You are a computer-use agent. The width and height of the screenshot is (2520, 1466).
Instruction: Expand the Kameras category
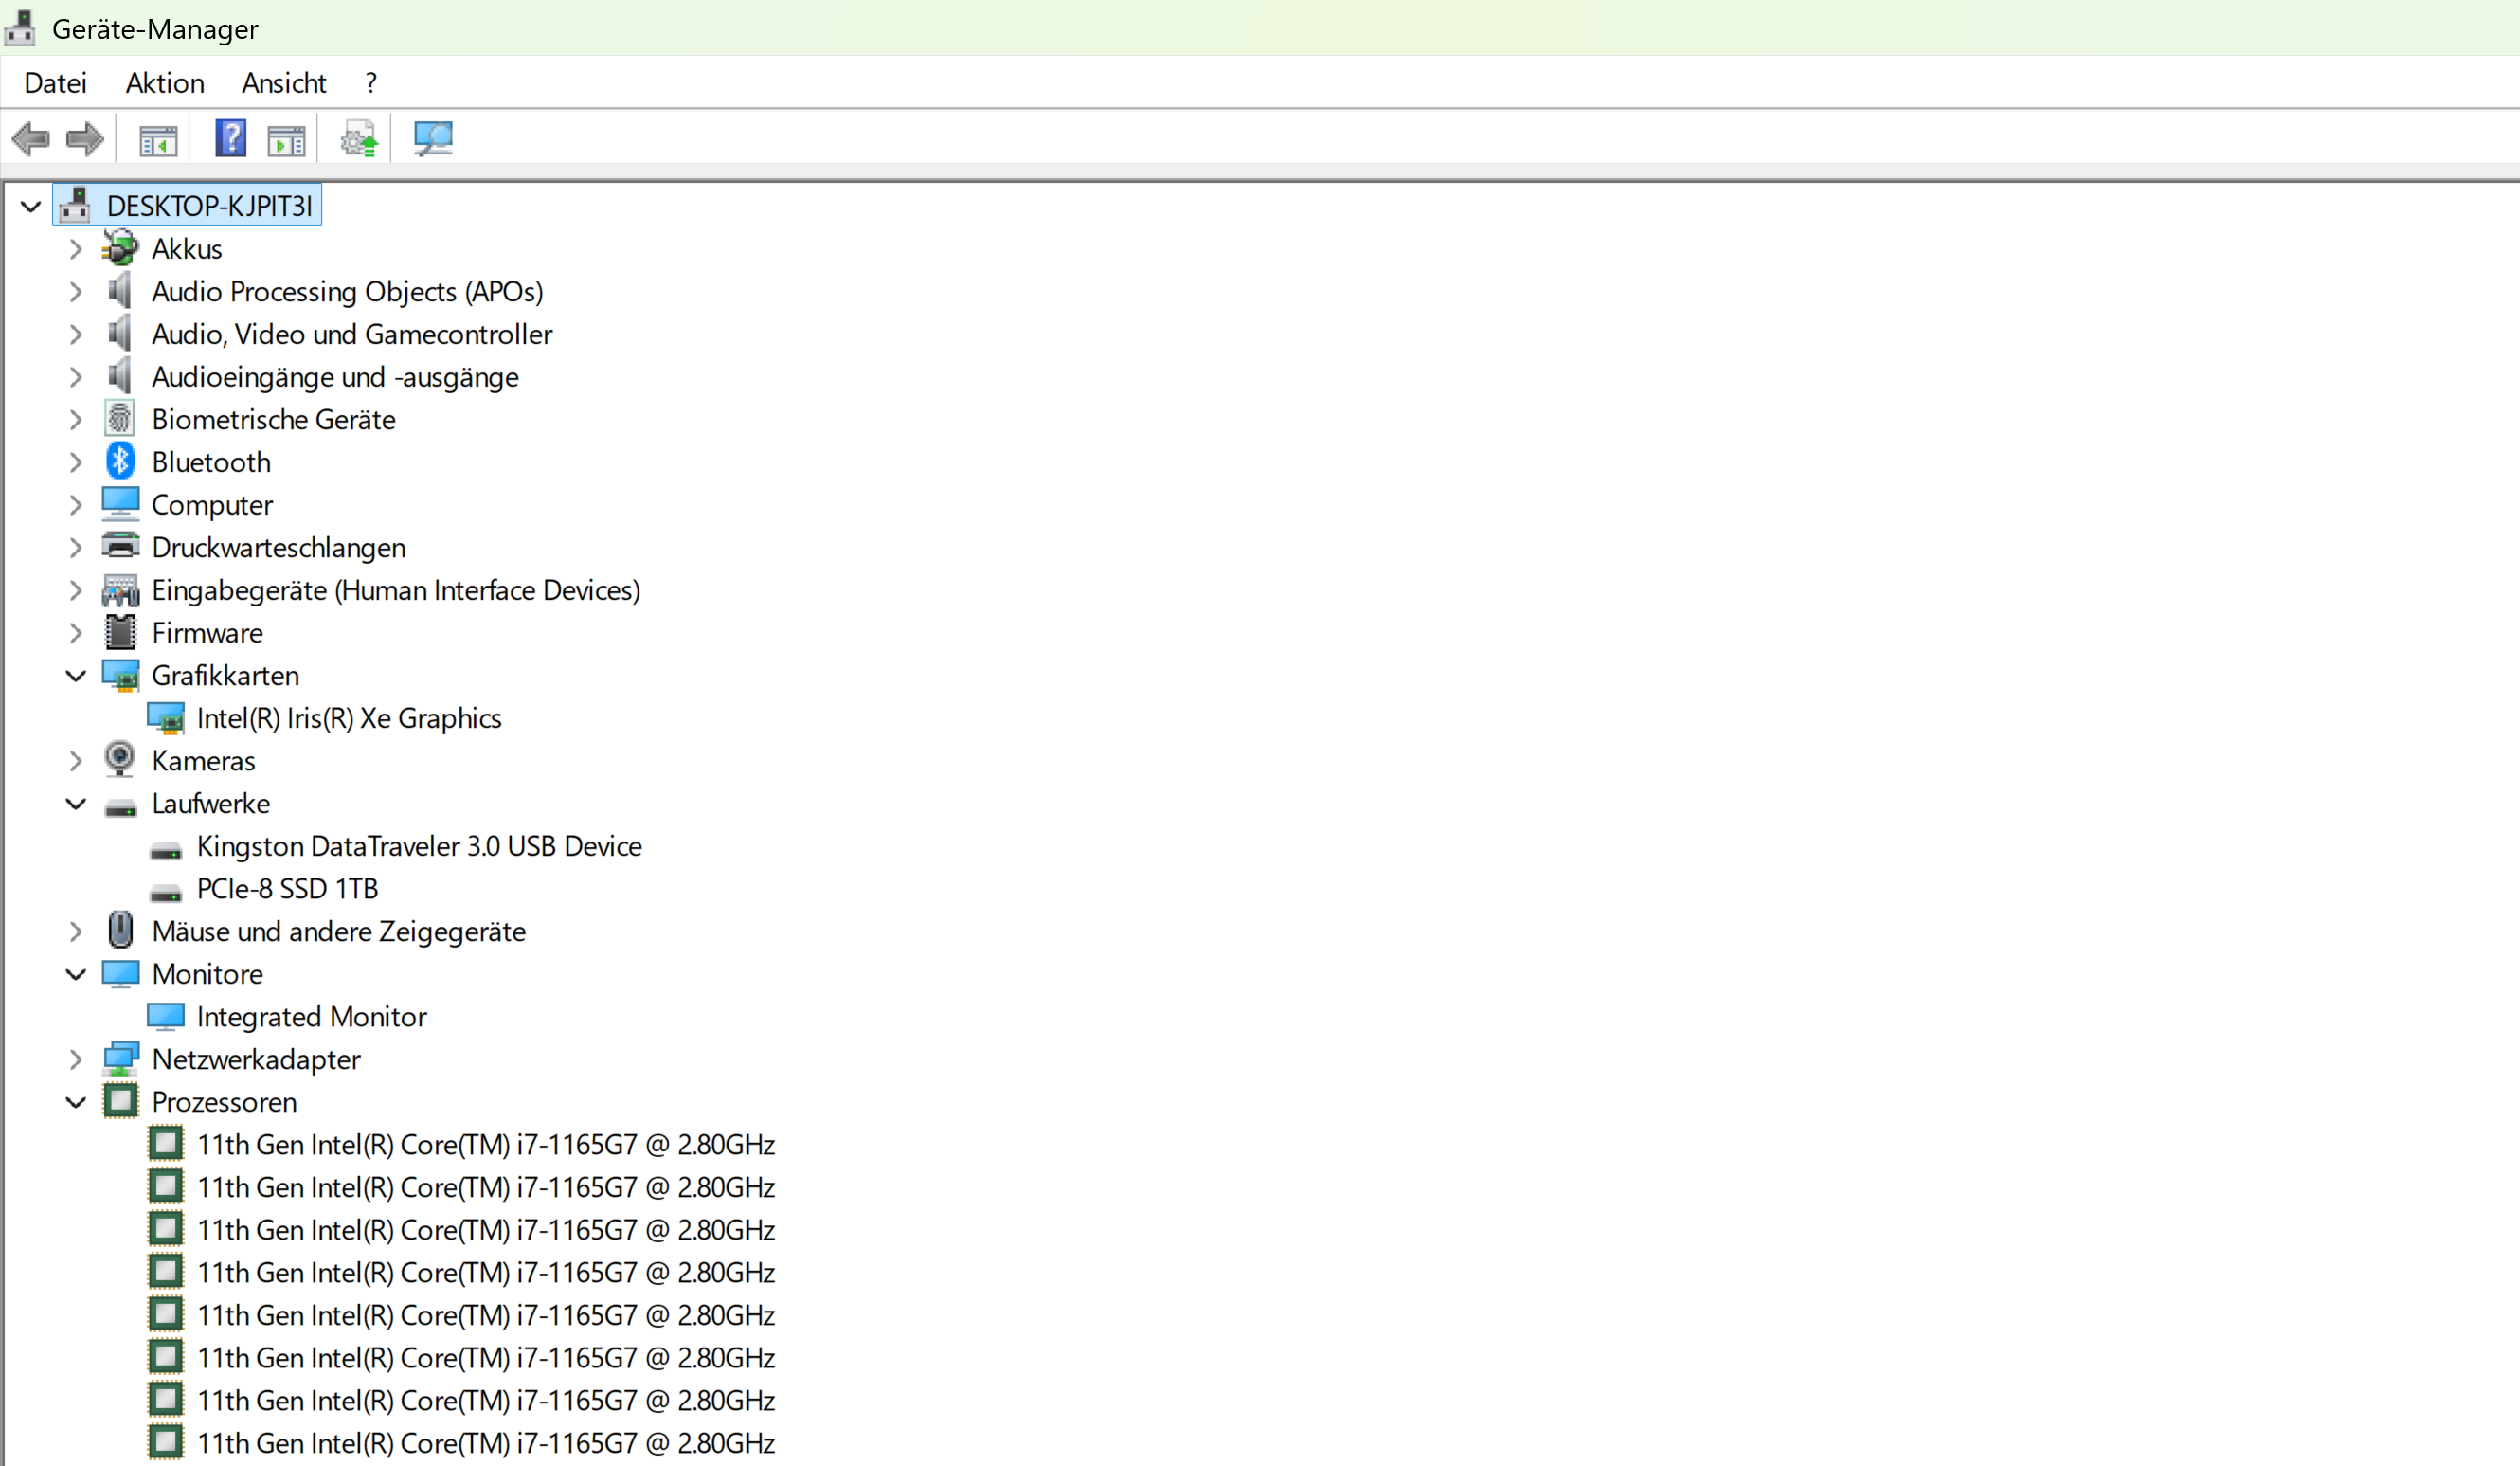pyautogui.click(x=76, y=761)
